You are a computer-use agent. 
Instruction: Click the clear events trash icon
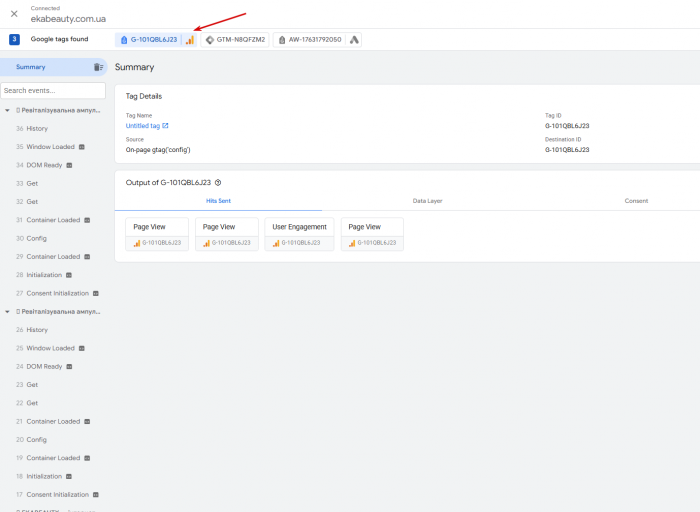(98, 67)
